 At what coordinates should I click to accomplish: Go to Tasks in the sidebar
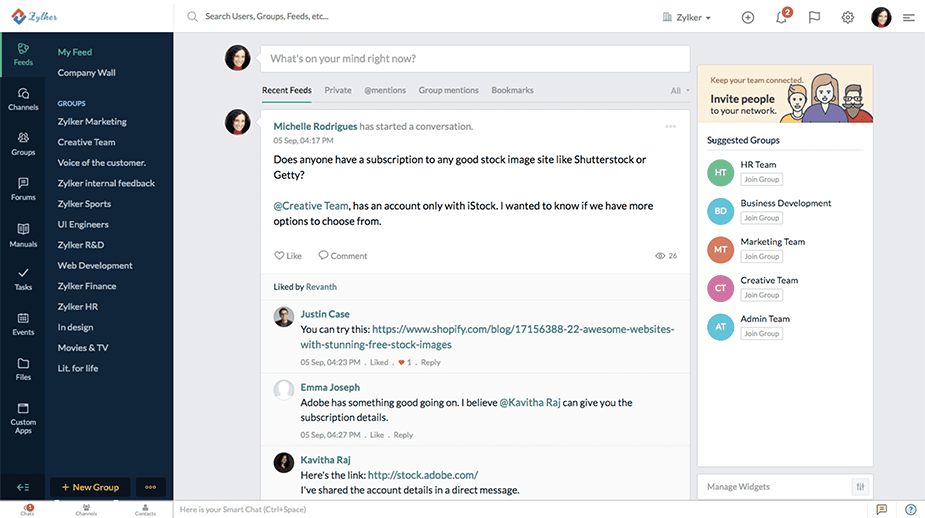point(23,278)
